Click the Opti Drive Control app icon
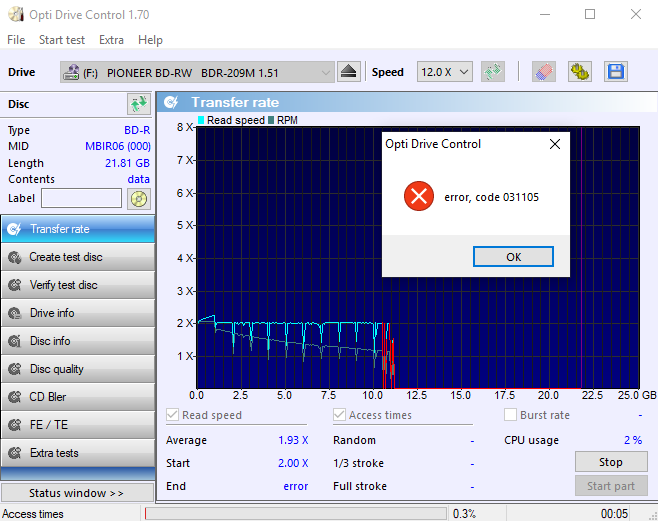Screen dimensions: 658x521 16,15
